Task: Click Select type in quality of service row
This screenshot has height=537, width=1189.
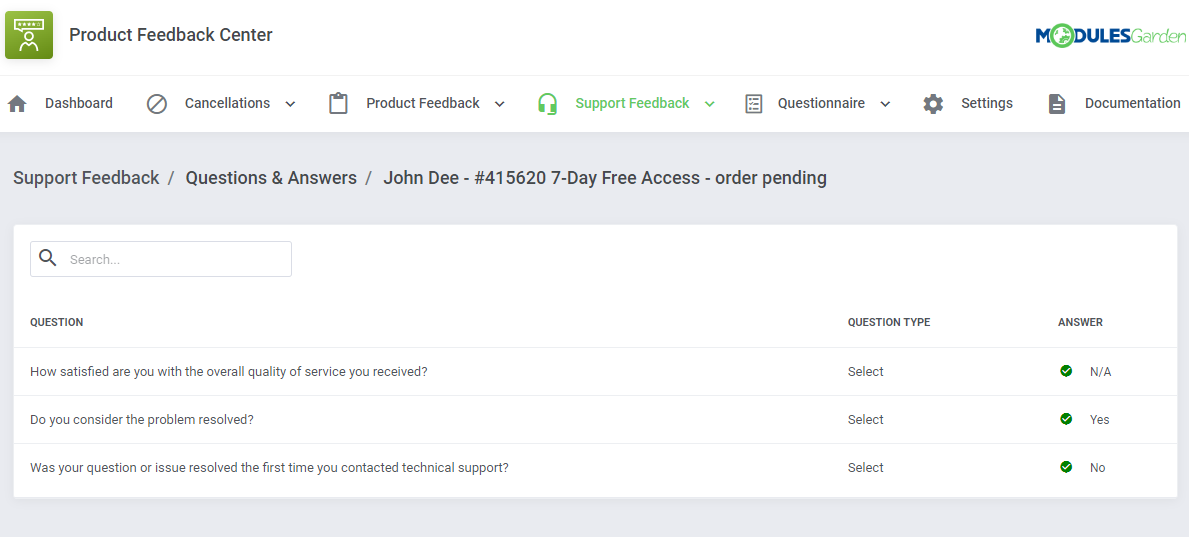Action: [x=865, y=372]
